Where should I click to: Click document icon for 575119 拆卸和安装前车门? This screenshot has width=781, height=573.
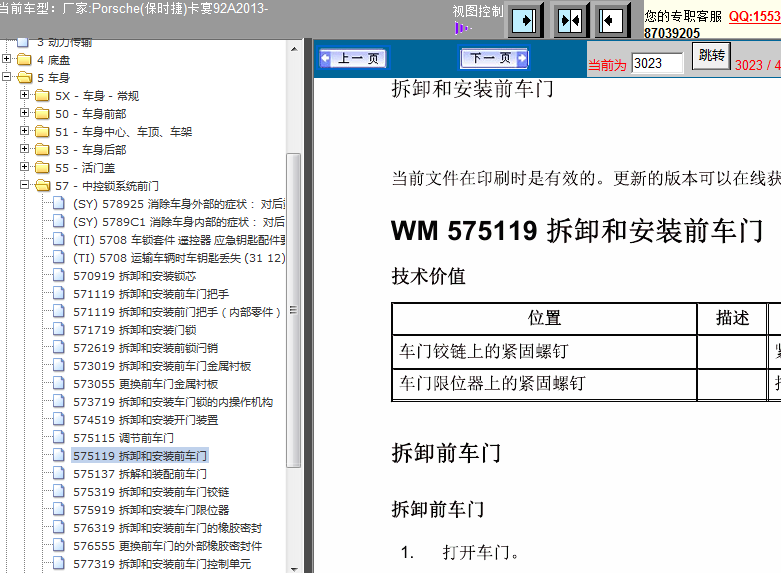pyautogui.click(x=59, y=455)
